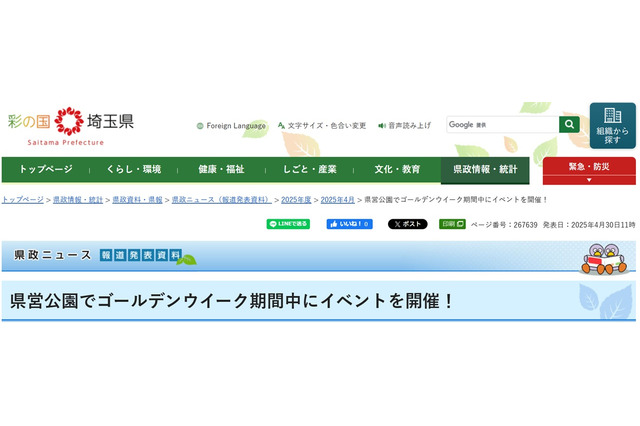
Task: Post to X with ポスト button
Action: (x=407, y=224)
